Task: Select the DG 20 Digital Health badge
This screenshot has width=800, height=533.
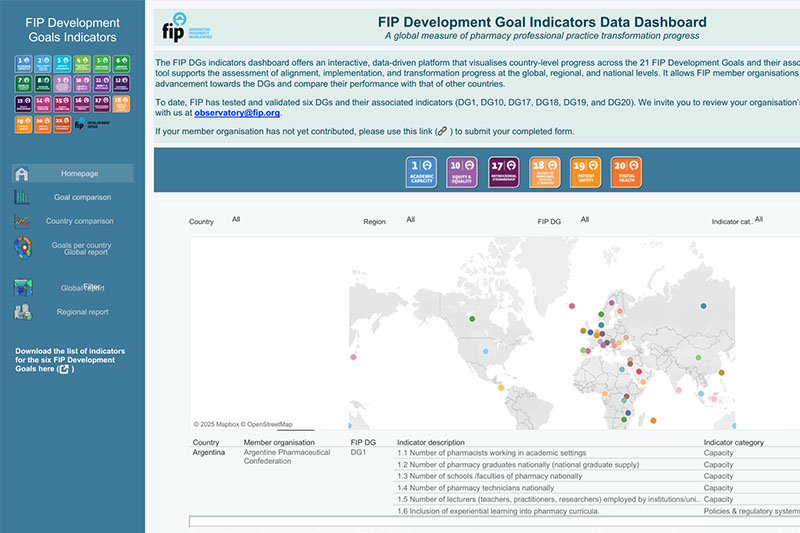Action: pos(626,172)
